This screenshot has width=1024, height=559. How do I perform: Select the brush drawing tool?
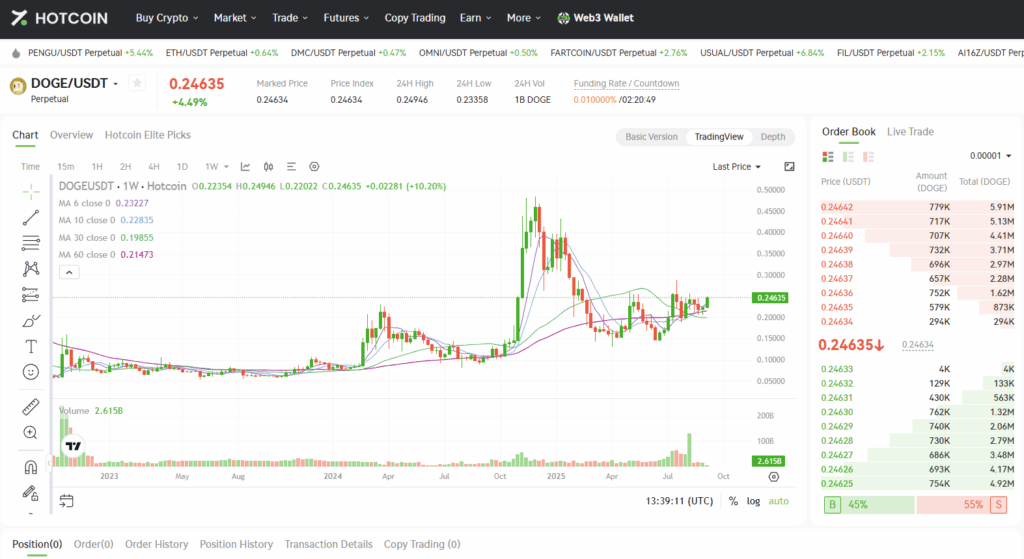click(x=31, y=321)
